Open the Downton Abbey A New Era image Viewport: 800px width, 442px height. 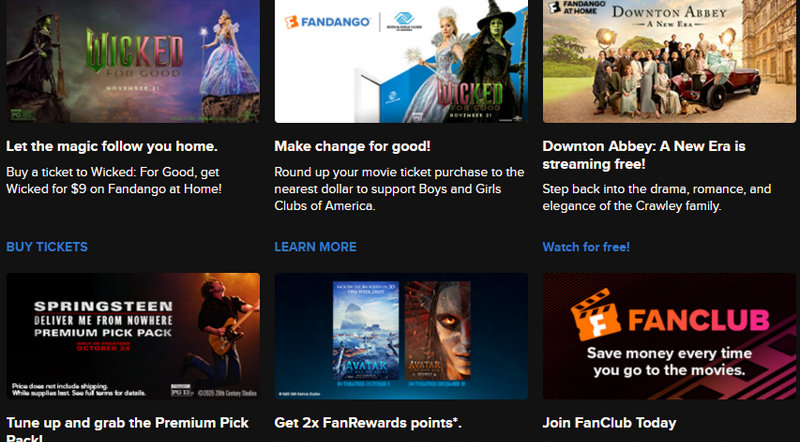click(x=669, y=61)
